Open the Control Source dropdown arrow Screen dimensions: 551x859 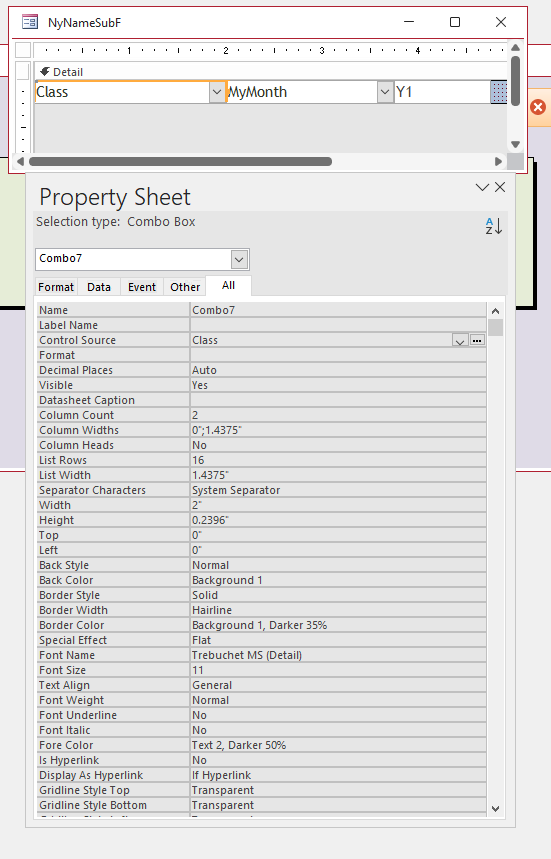pos(460,341)
